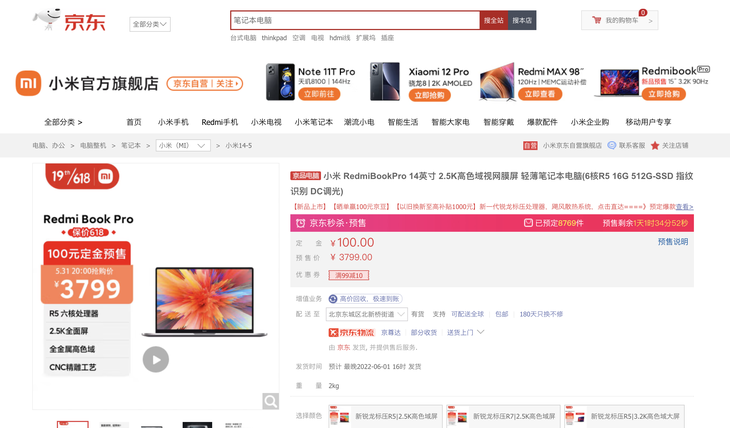Open the 智能穿戴 menu item
This screenshot has height=428, width=730.
499,122
